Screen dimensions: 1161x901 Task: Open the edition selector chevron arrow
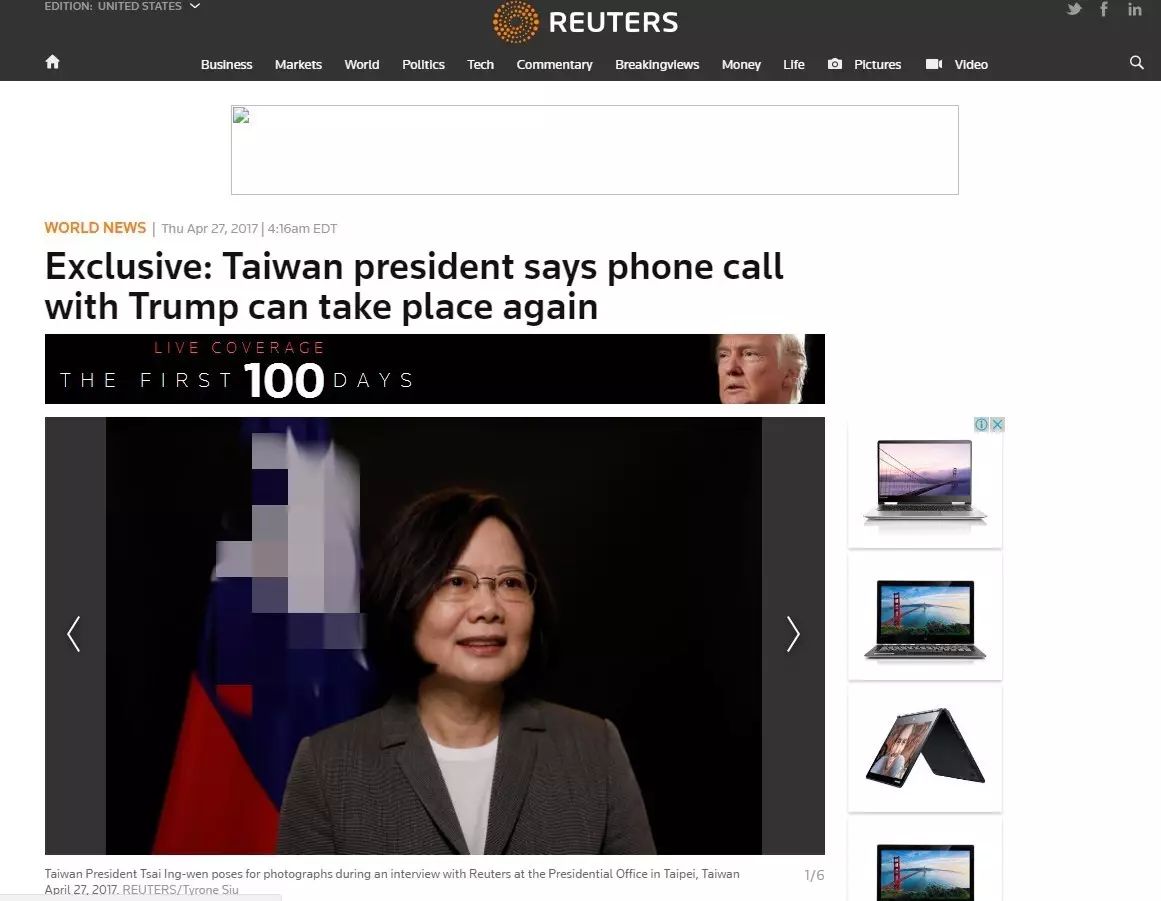[192, 6]
